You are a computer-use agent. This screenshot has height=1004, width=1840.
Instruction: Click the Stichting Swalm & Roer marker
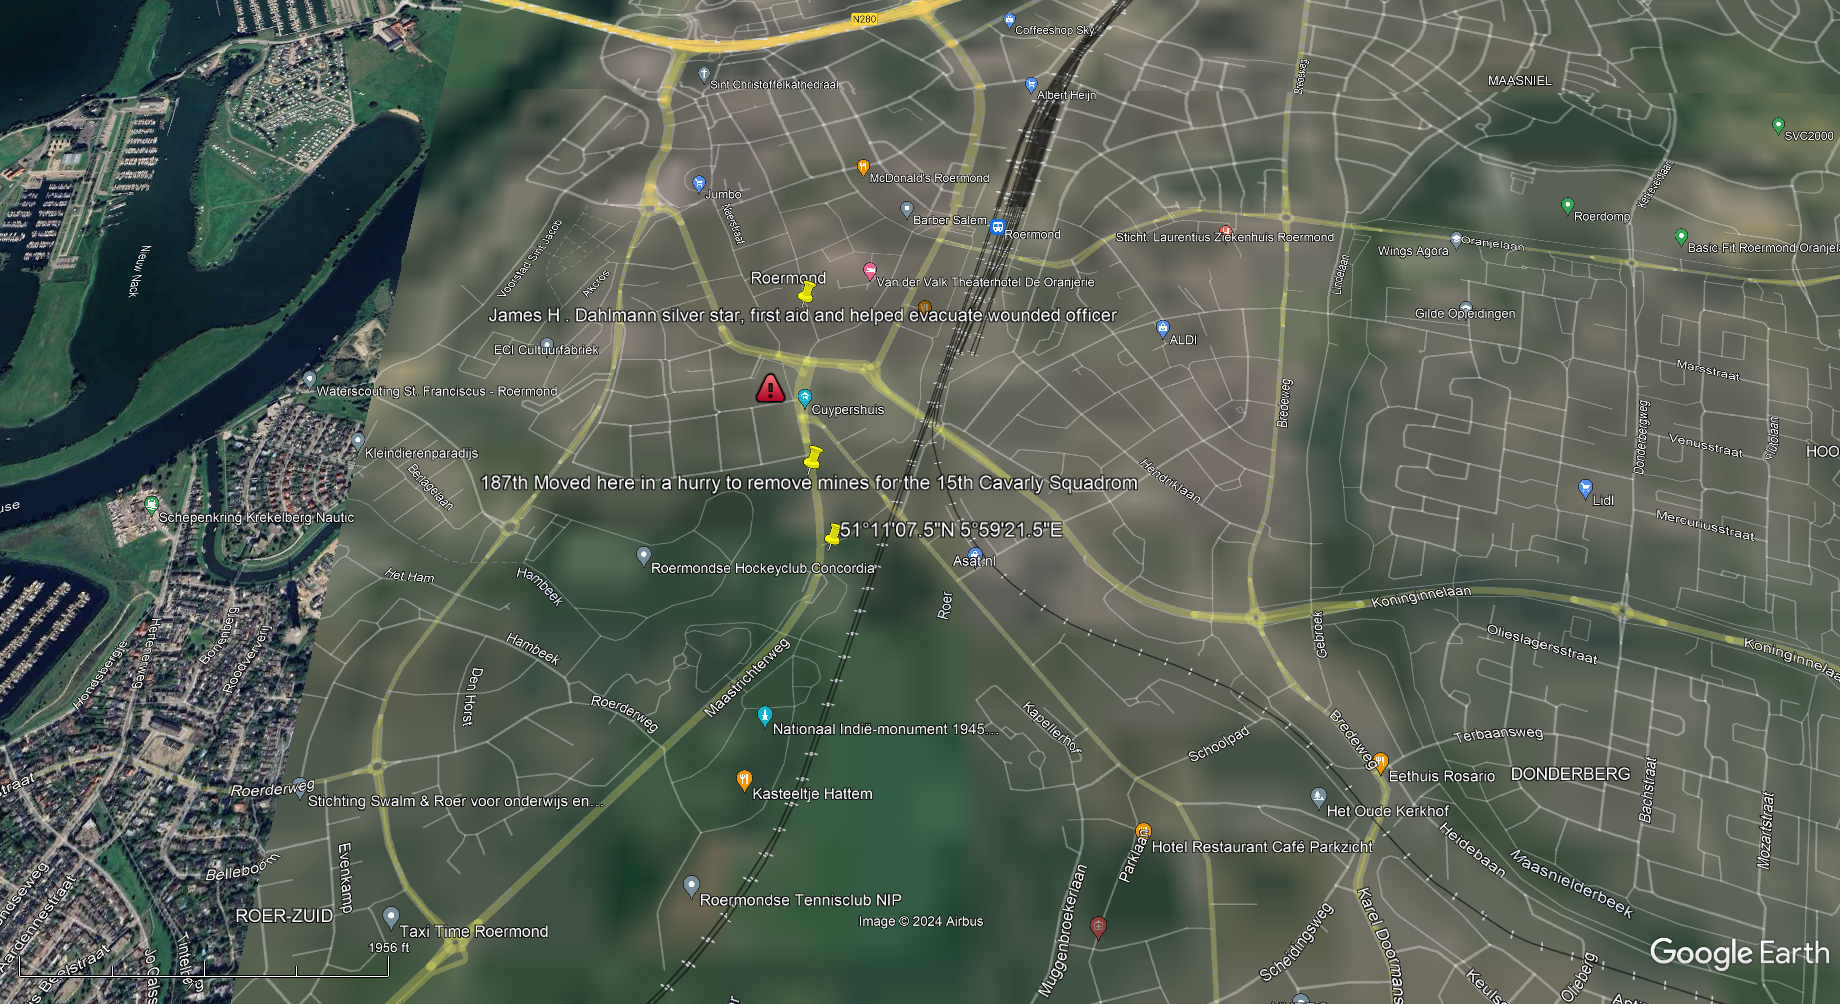coord(299,788)
